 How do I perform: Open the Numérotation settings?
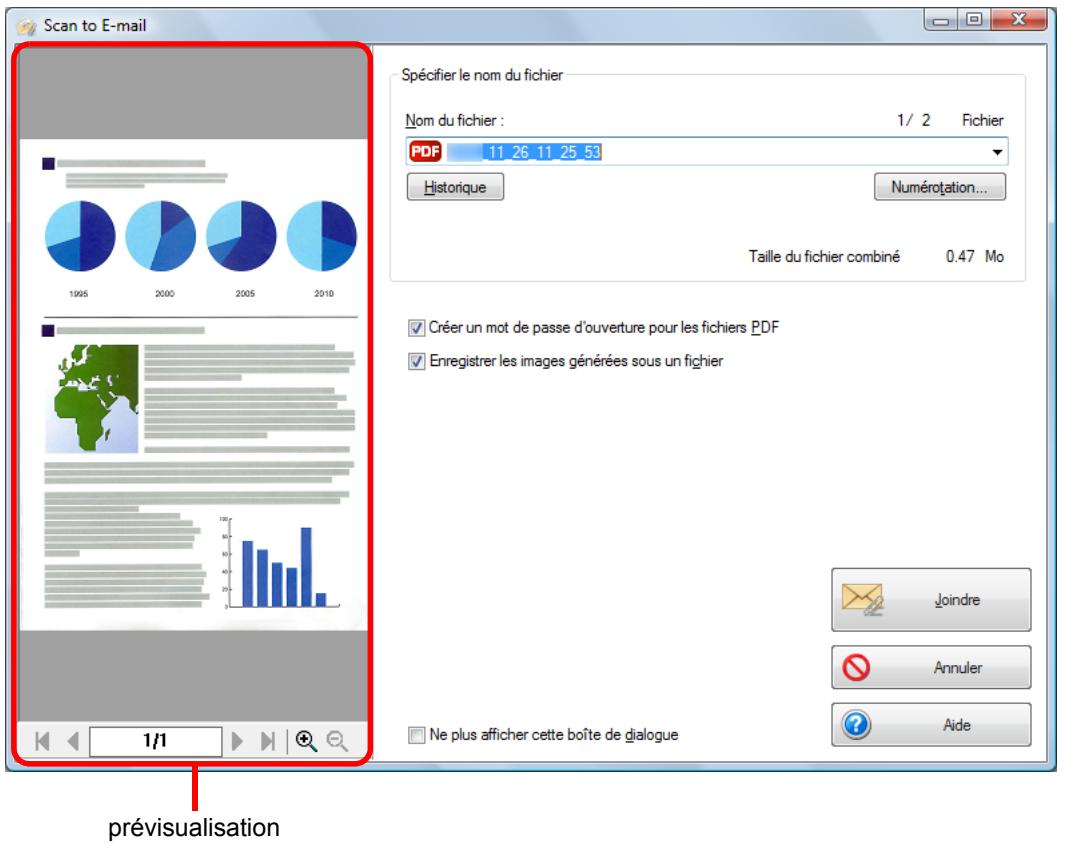(x=939, y=187)
